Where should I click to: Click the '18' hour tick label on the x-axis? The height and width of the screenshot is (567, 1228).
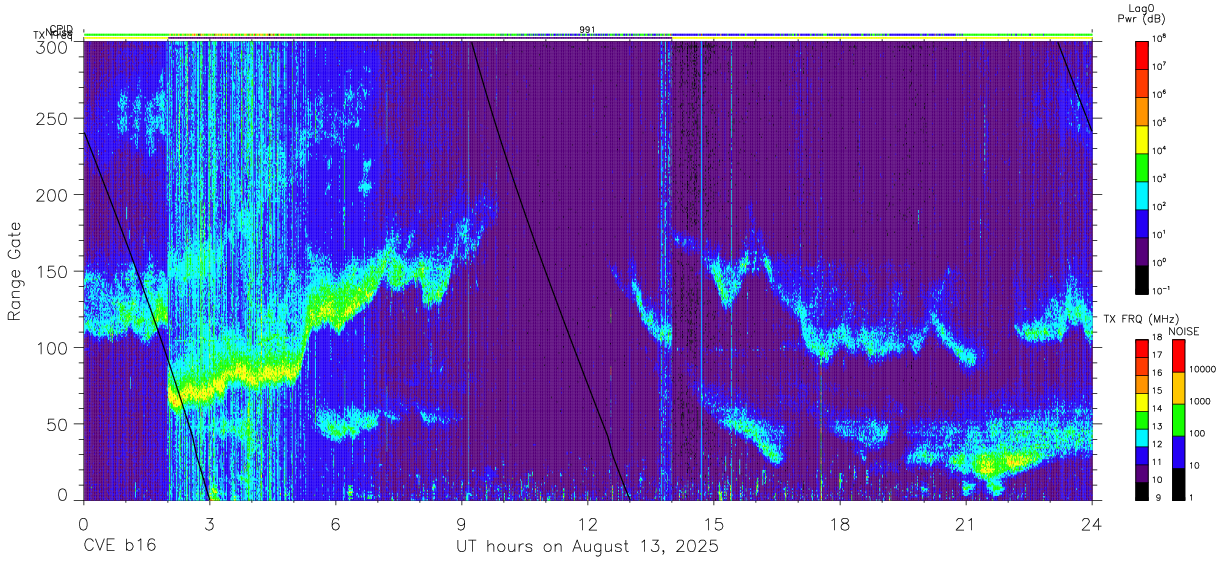click(x=839, y=523)
